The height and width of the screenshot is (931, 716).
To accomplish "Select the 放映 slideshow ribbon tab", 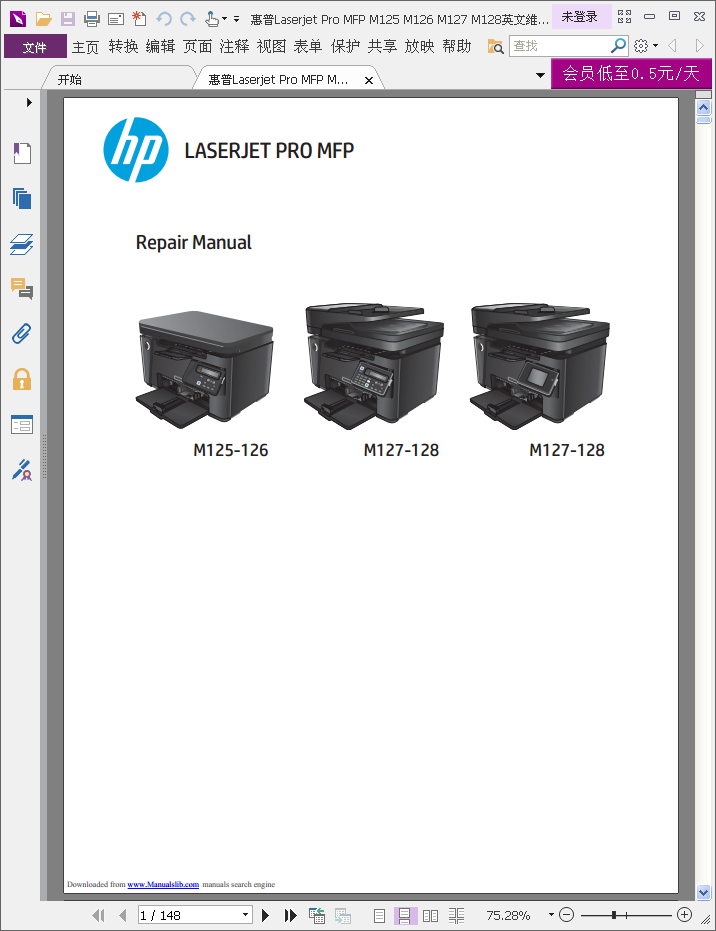I will point(419,46).
